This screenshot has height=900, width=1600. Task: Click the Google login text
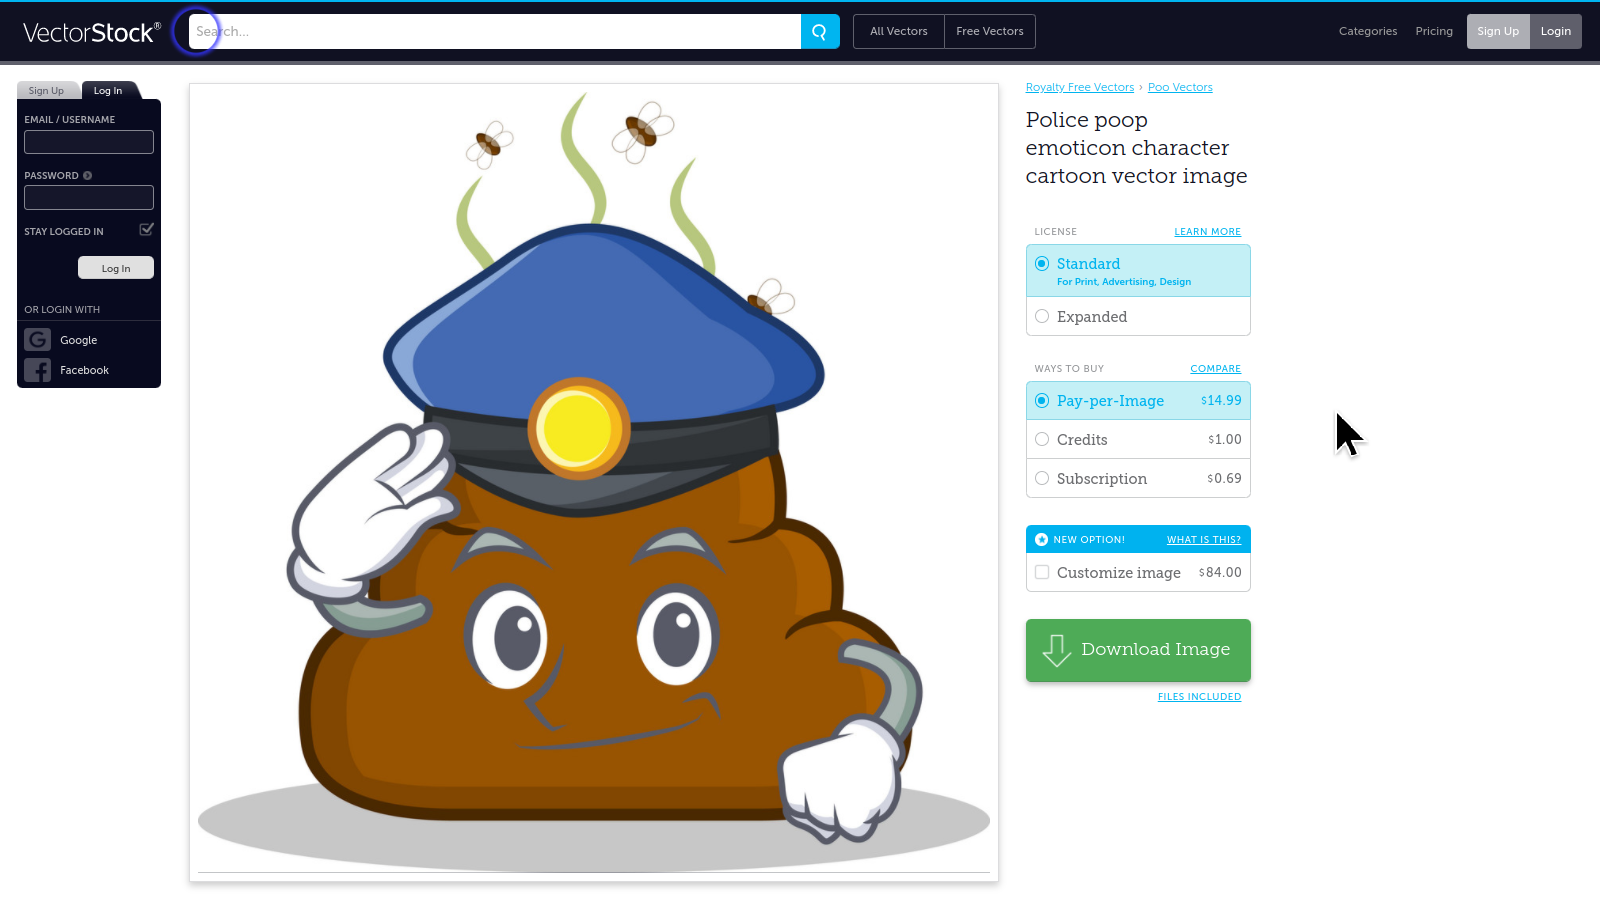tap(78, 341)
